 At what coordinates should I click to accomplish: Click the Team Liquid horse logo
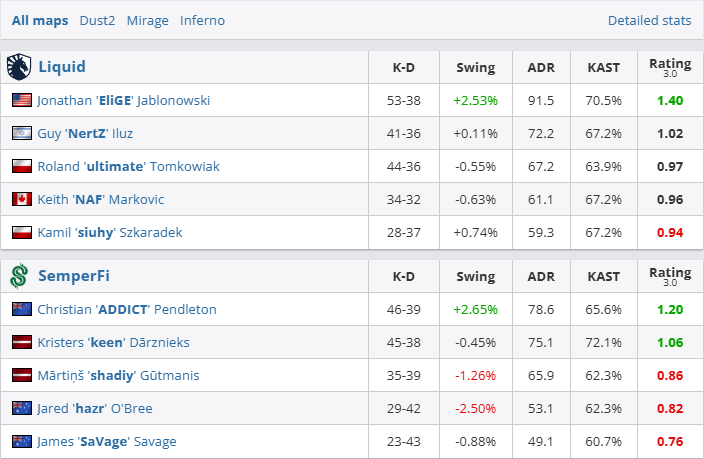point(20,67)
